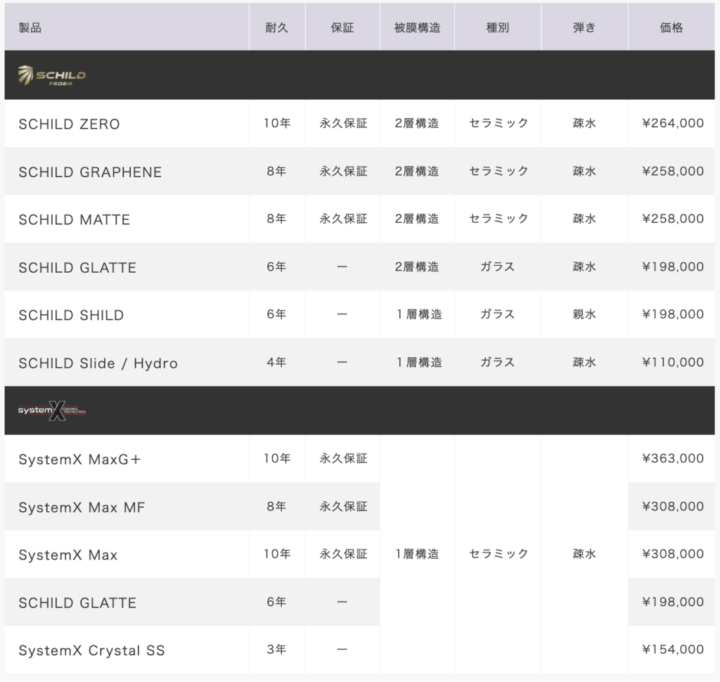The width and height of the screenshot is (720, 682).
Task: Click the 製品 column header
Action: (x=30, y=28)
